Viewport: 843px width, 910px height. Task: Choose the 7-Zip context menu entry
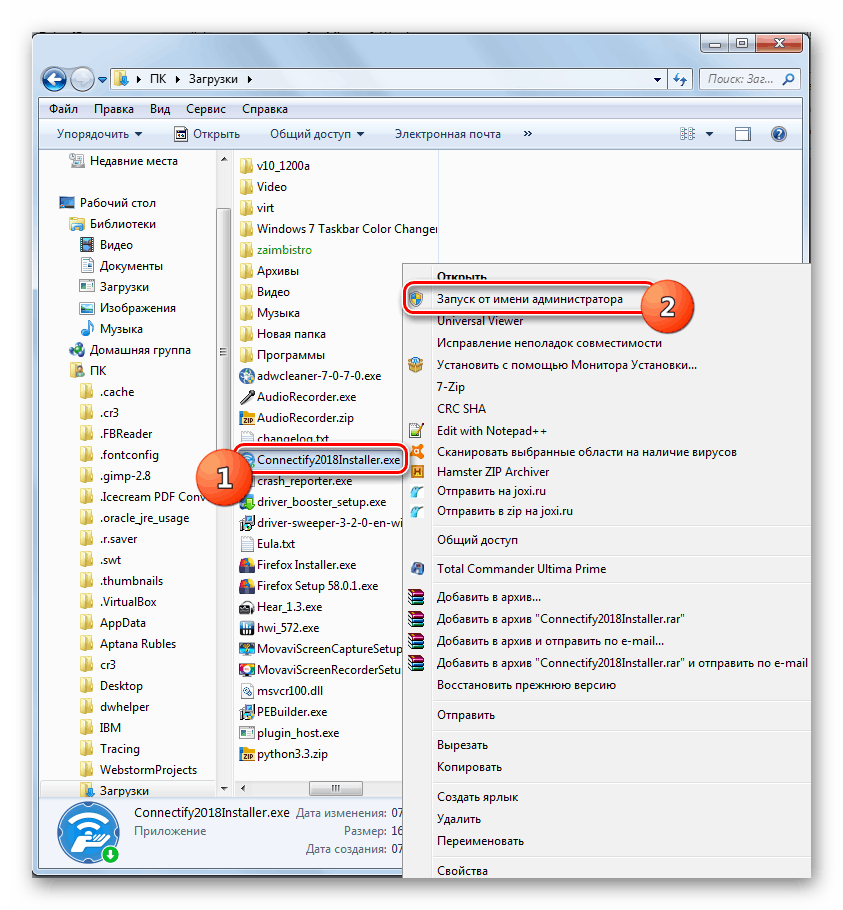coord(451,387)
